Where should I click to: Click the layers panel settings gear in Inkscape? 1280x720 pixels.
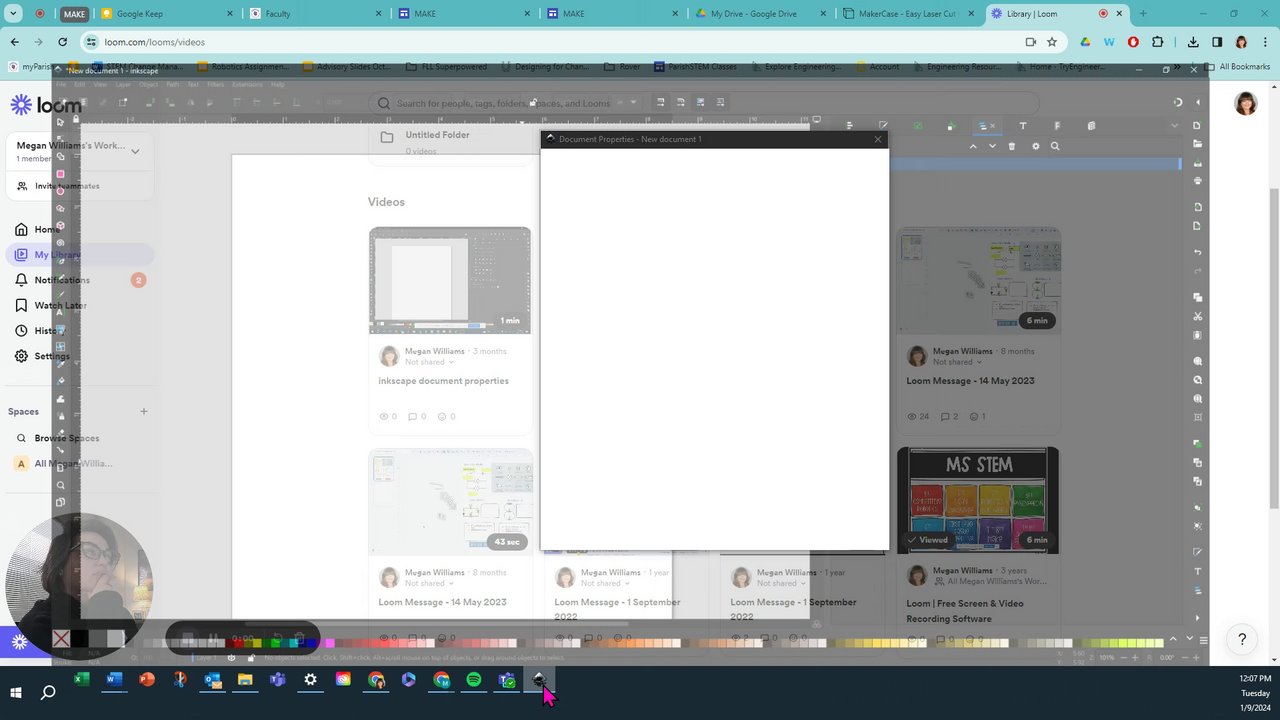coord(1035,146)
